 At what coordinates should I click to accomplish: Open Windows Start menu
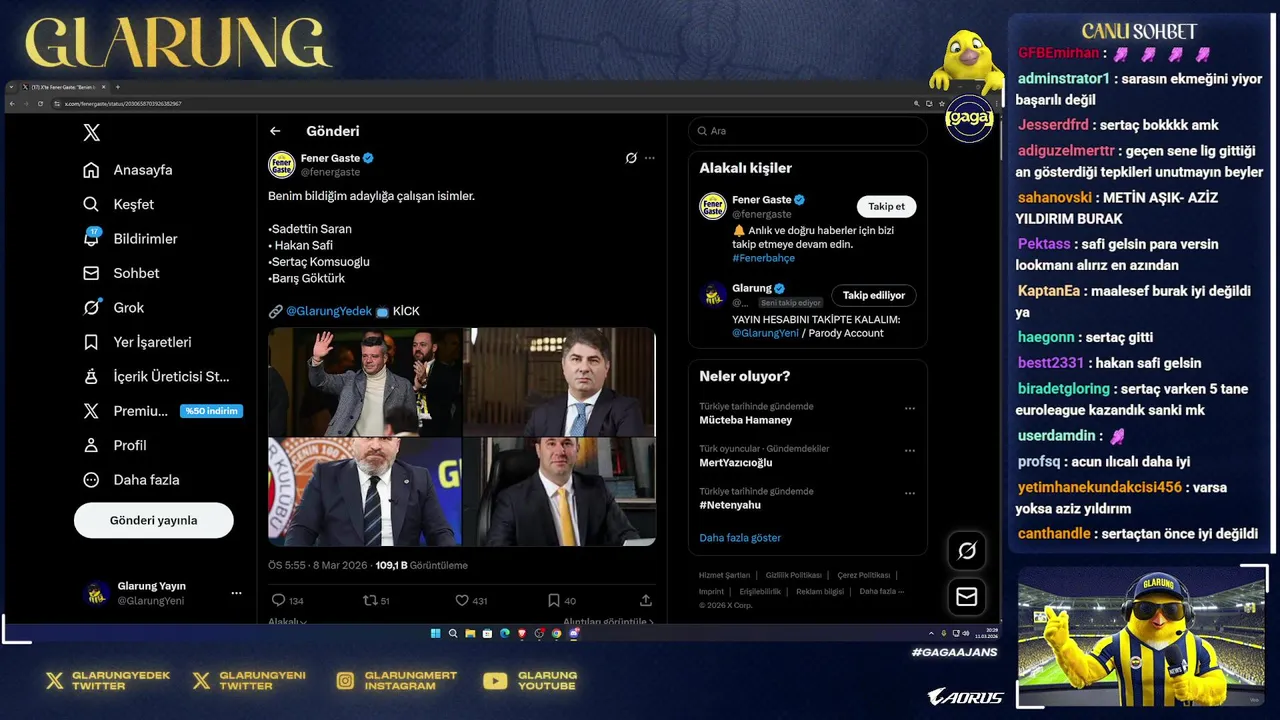click(436, 633)
